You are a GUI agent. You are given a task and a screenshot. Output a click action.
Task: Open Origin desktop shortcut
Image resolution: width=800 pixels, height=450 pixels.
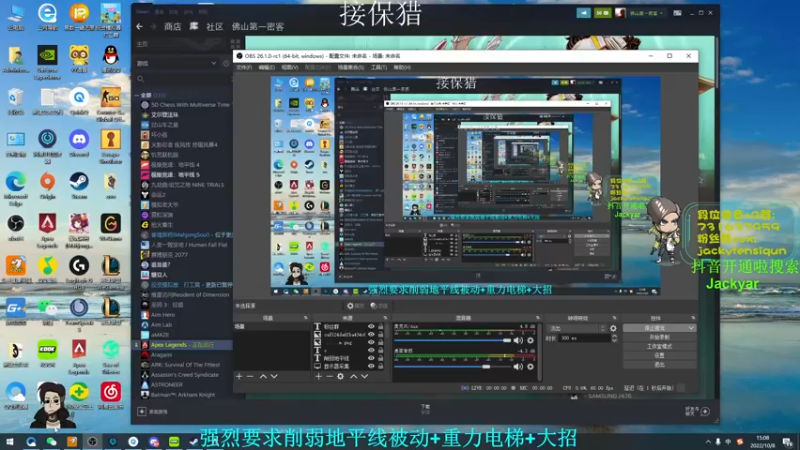pyautogui.click(x=47, y=185)
